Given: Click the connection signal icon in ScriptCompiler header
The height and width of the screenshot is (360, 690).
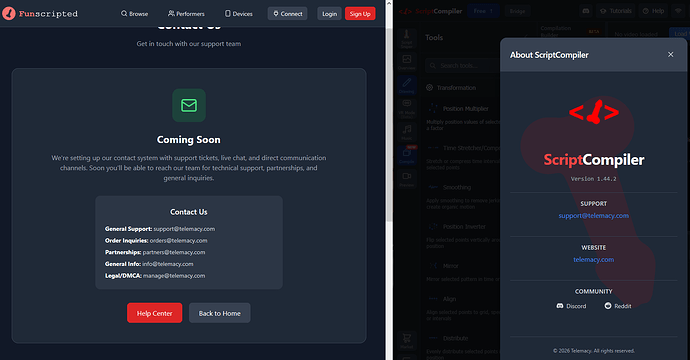Looking at the screenshot, I should [x=678, y=11].
